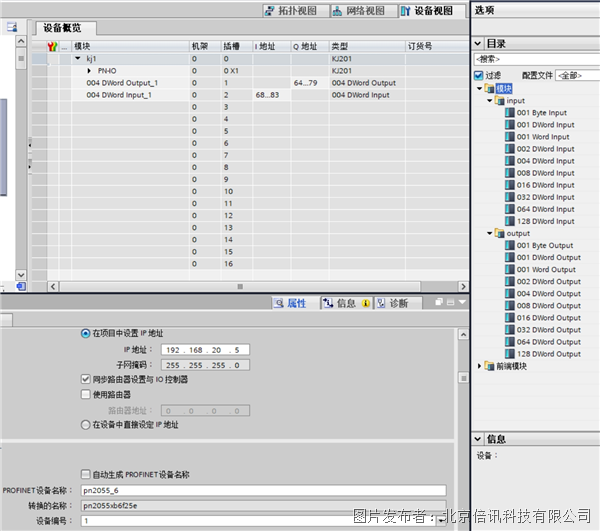Select the 004 DWord Input_1 row
Screen dimensions: 600x531
pos(250,95)
